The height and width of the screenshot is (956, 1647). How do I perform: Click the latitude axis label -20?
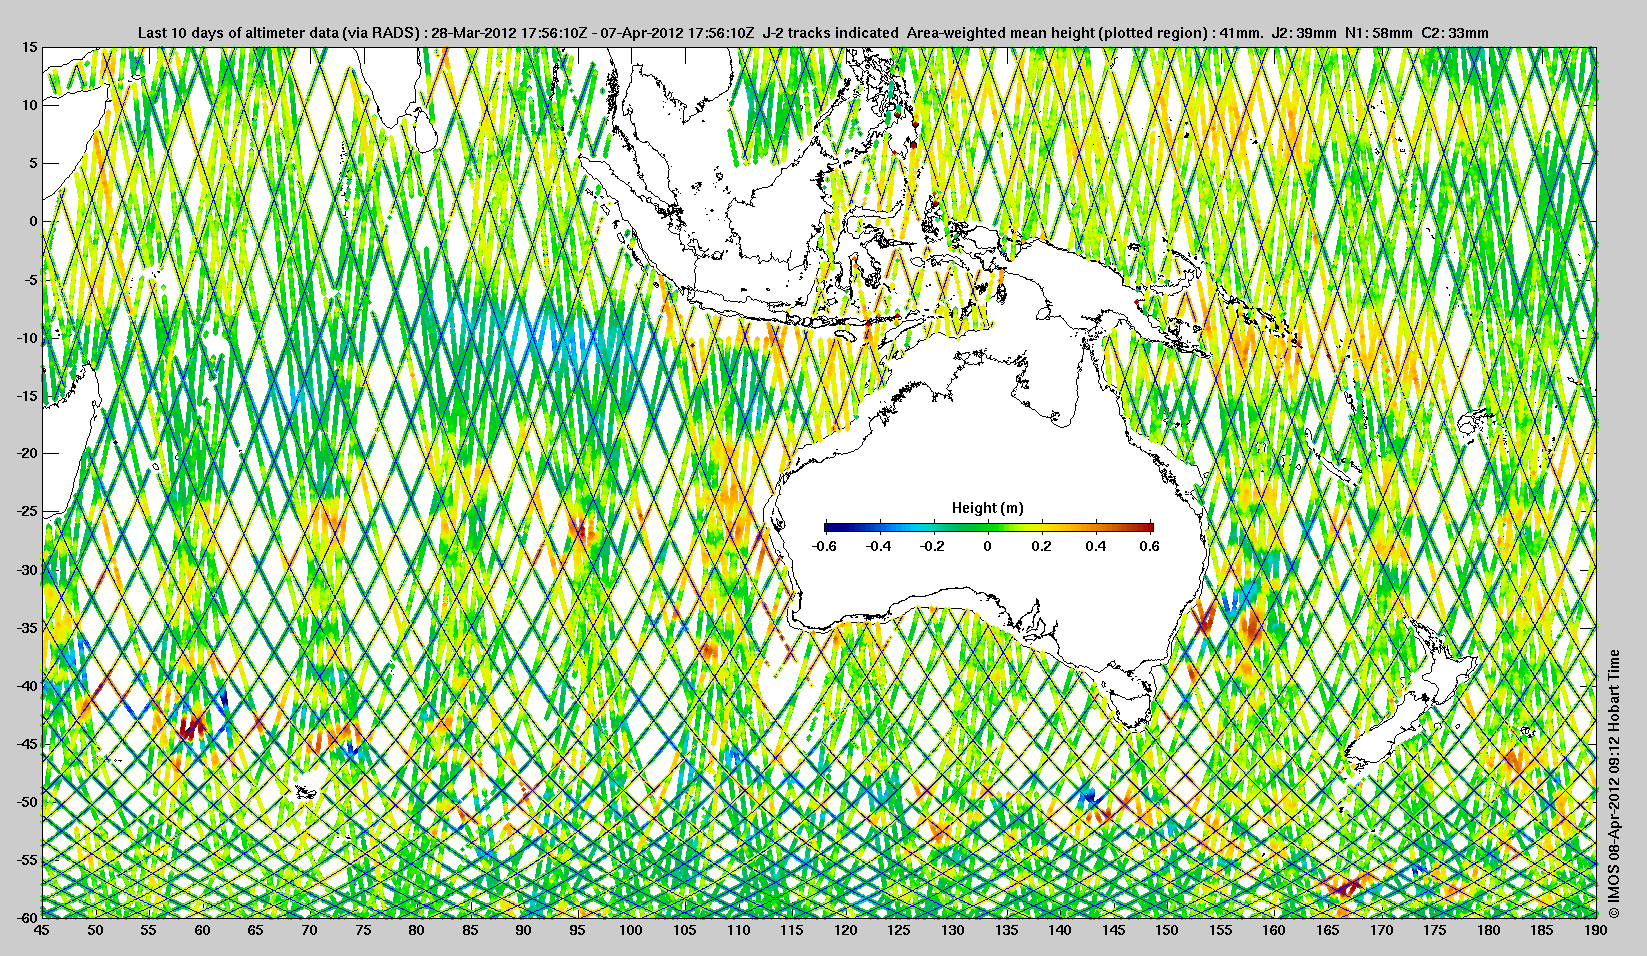coord(27,453)
